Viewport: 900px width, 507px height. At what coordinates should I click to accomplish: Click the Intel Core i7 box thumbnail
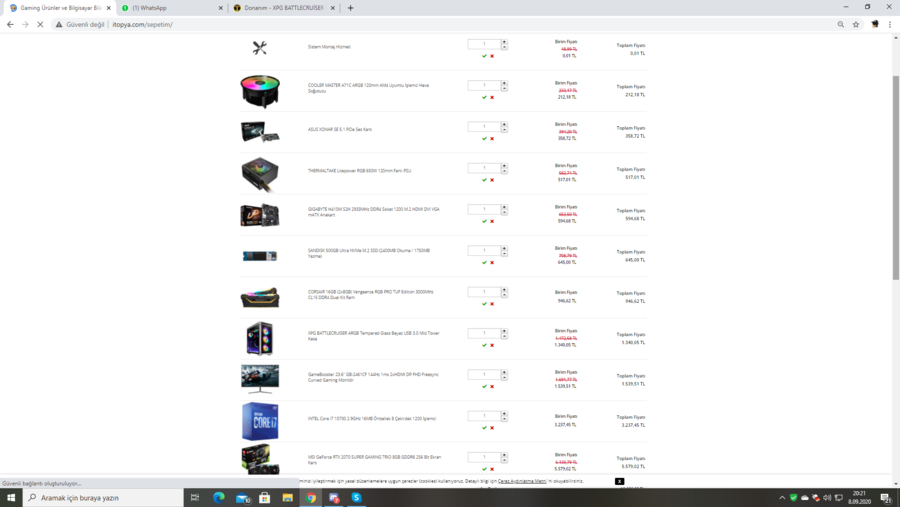point(260,421)
